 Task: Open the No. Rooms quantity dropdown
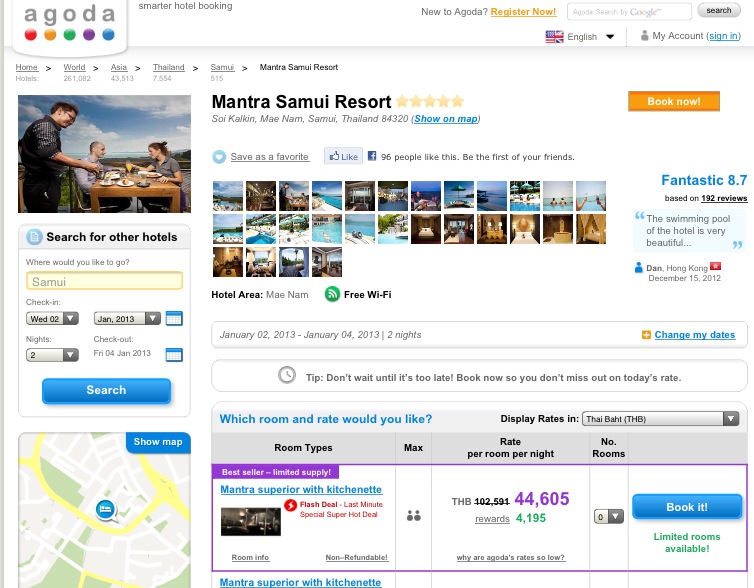coord(609,517)
